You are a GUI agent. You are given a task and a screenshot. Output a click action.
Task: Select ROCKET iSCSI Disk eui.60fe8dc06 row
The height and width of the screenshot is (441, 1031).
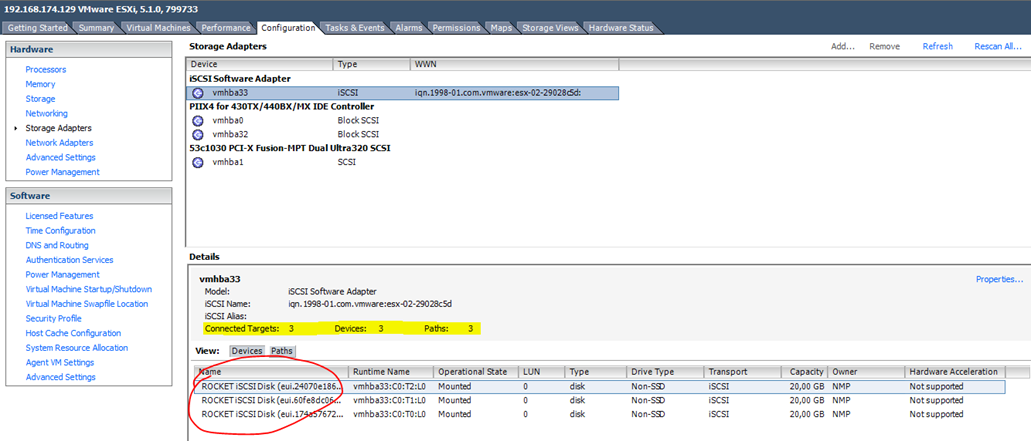point(598,400)
